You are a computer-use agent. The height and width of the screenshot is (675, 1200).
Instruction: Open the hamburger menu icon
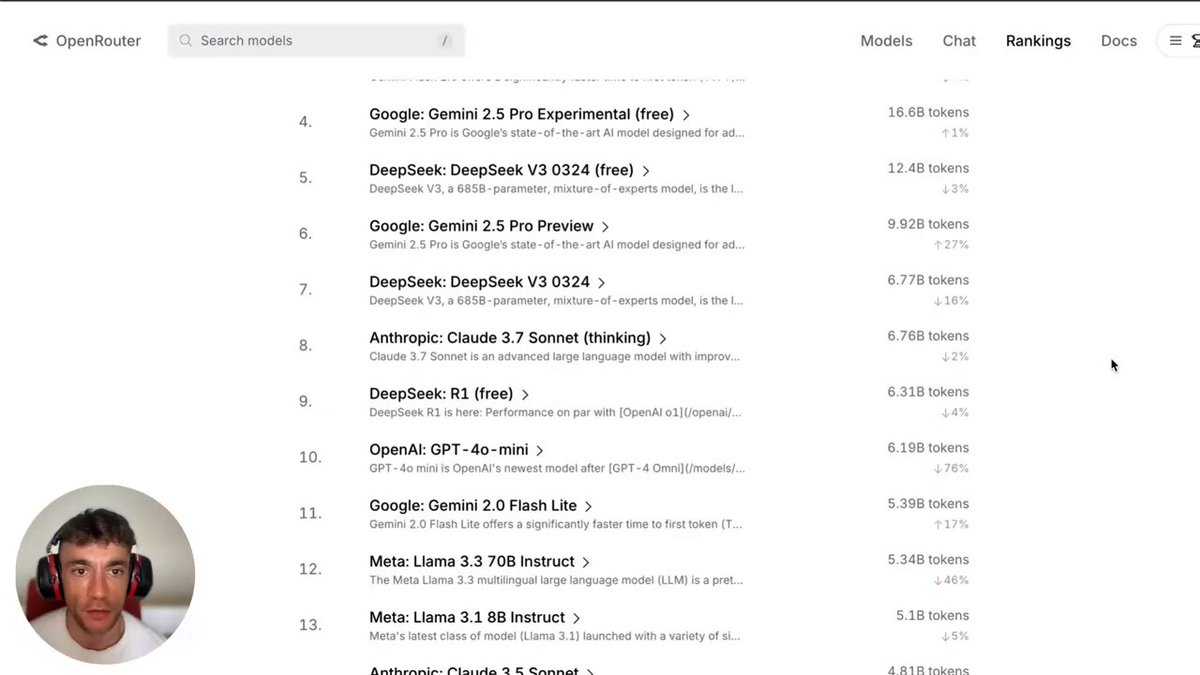coord(1176,41)
